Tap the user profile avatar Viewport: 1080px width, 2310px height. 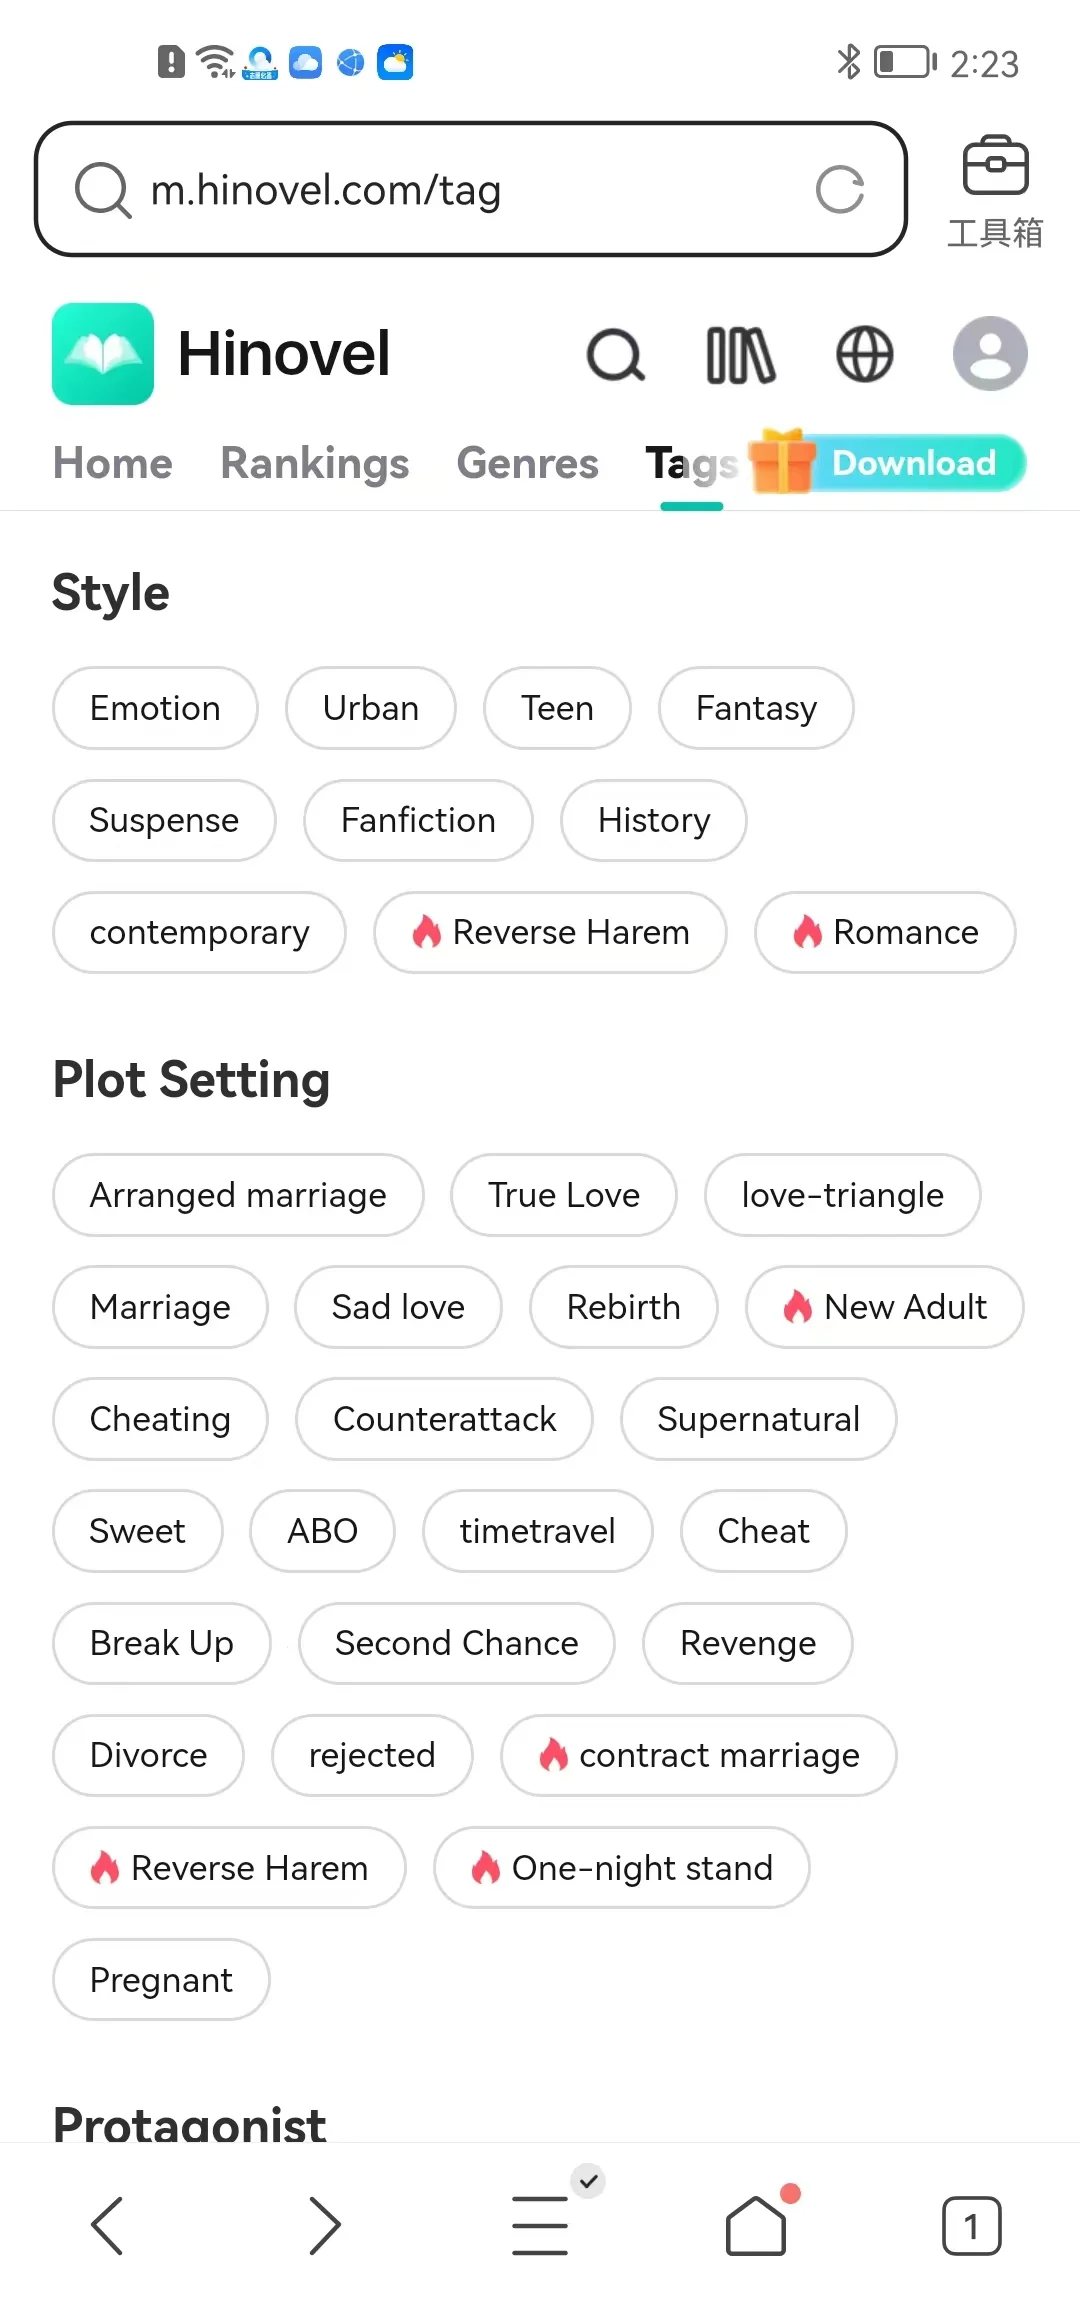pyautogui.click(x=990, y=354)
